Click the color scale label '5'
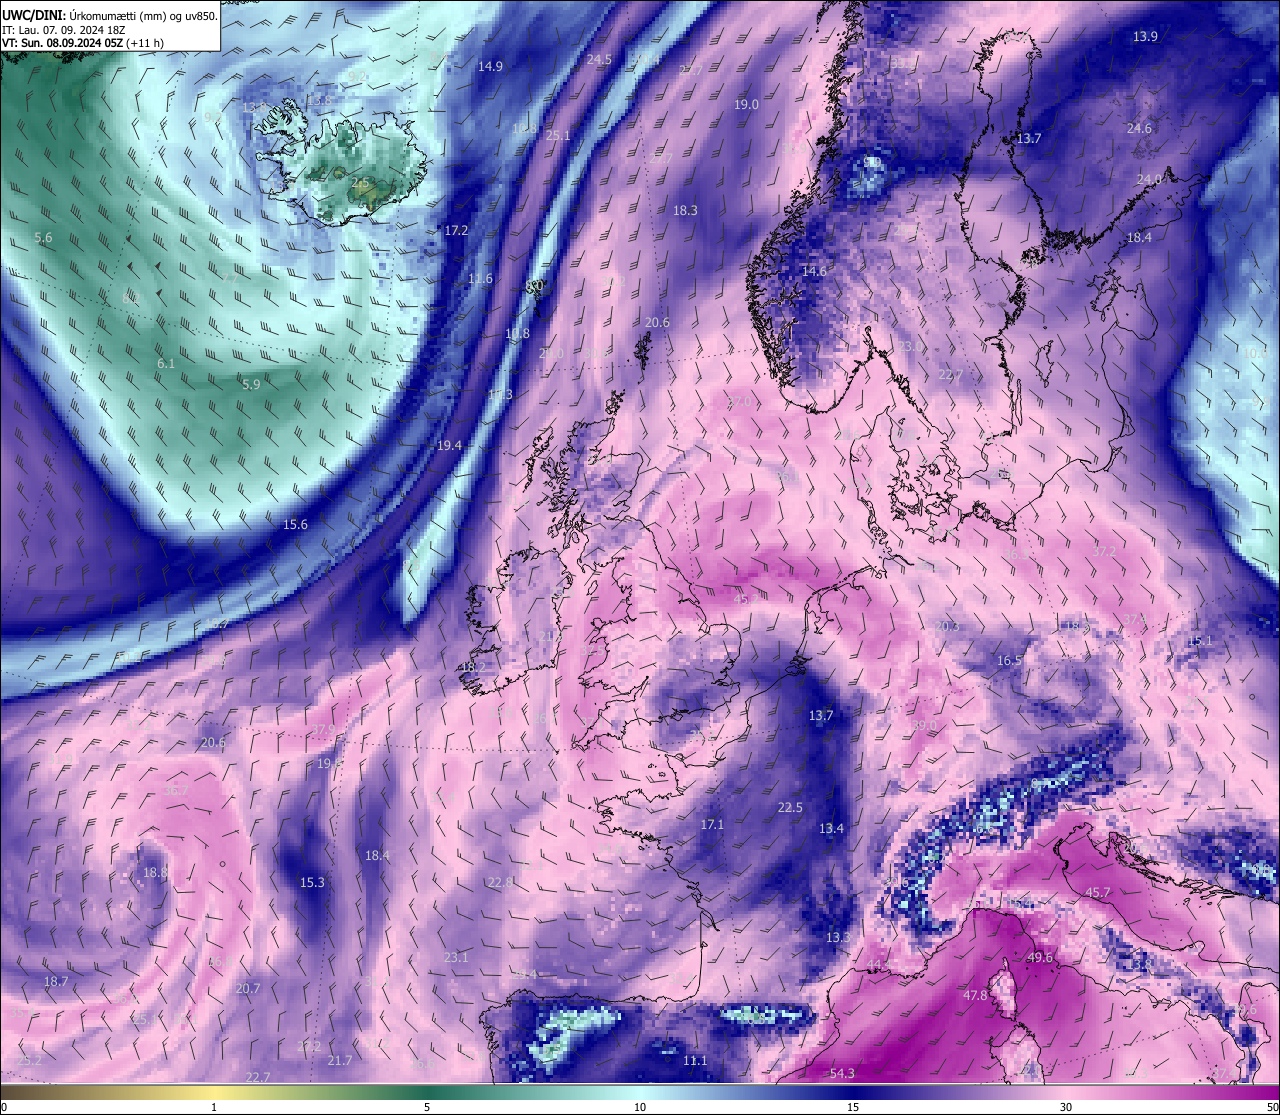This screenshot has height=1115, width=1280. coord(427,1107)
